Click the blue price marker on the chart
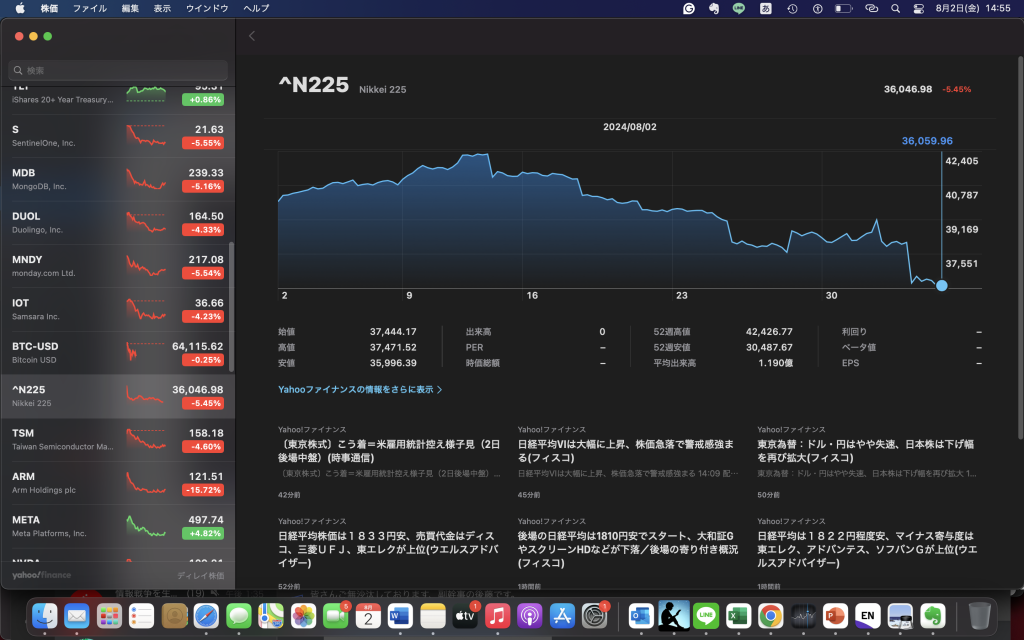The image size is (1024, 640). coord(941,286)
